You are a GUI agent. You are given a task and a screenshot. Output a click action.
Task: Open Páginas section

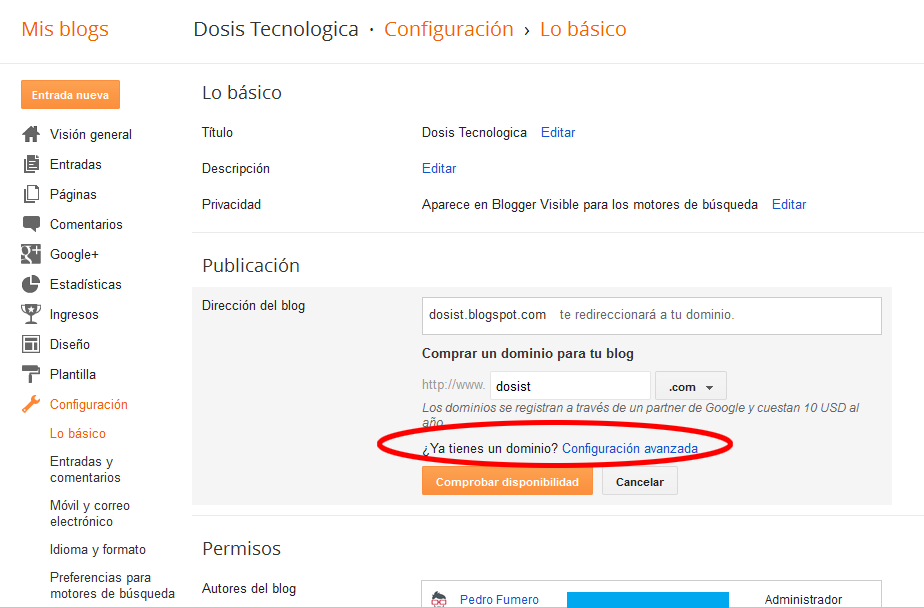pos(73,194)
